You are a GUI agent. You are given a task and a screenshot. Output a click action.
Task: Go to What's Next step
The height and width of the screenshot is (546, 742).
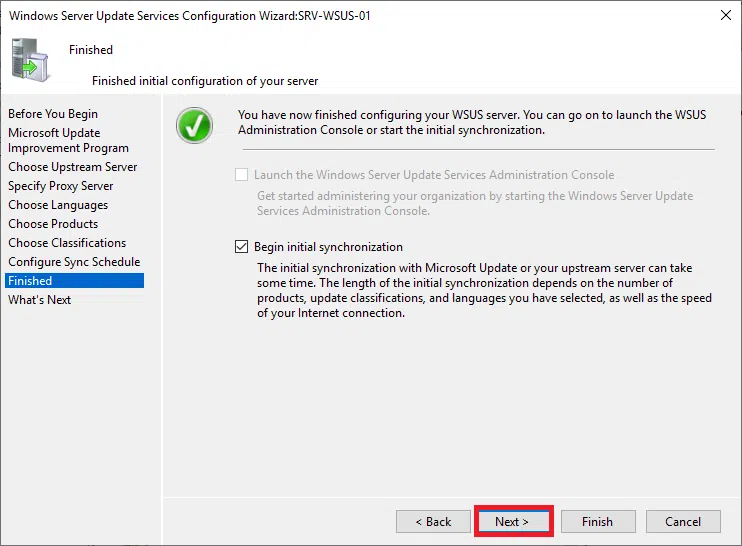point(40,300)
